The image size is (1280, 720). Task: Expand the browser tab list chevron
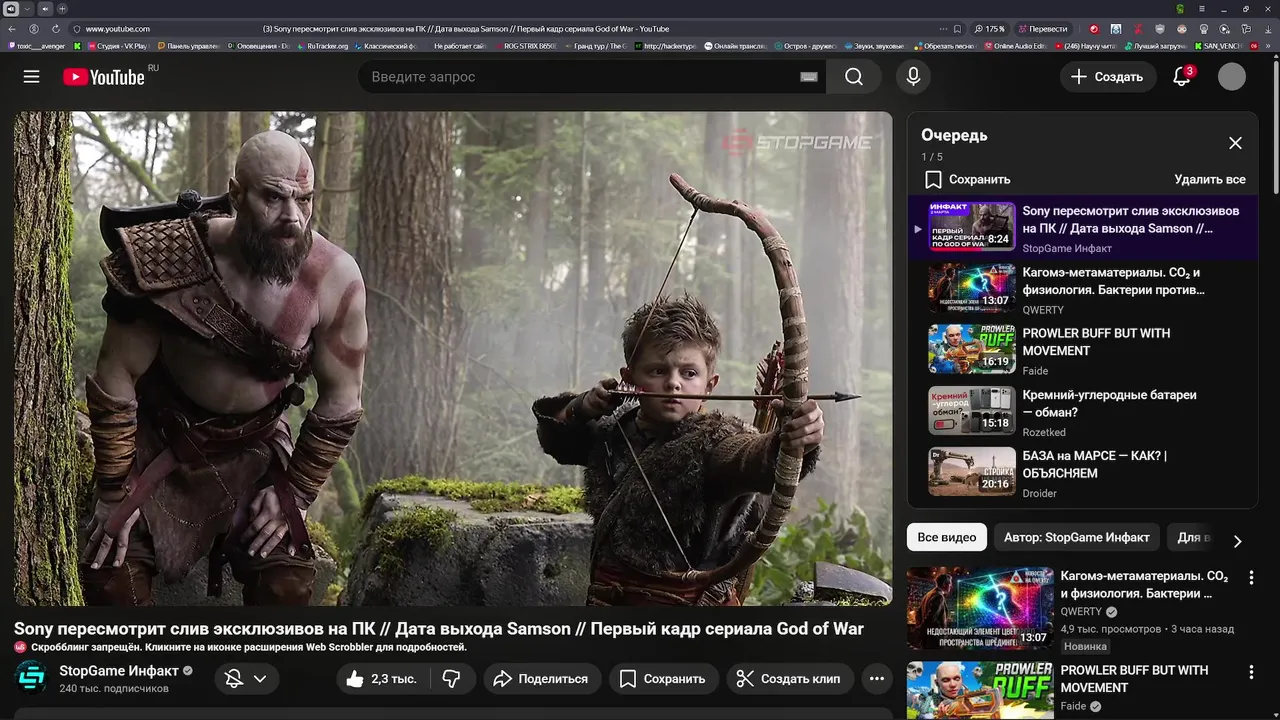coord(28,8)
